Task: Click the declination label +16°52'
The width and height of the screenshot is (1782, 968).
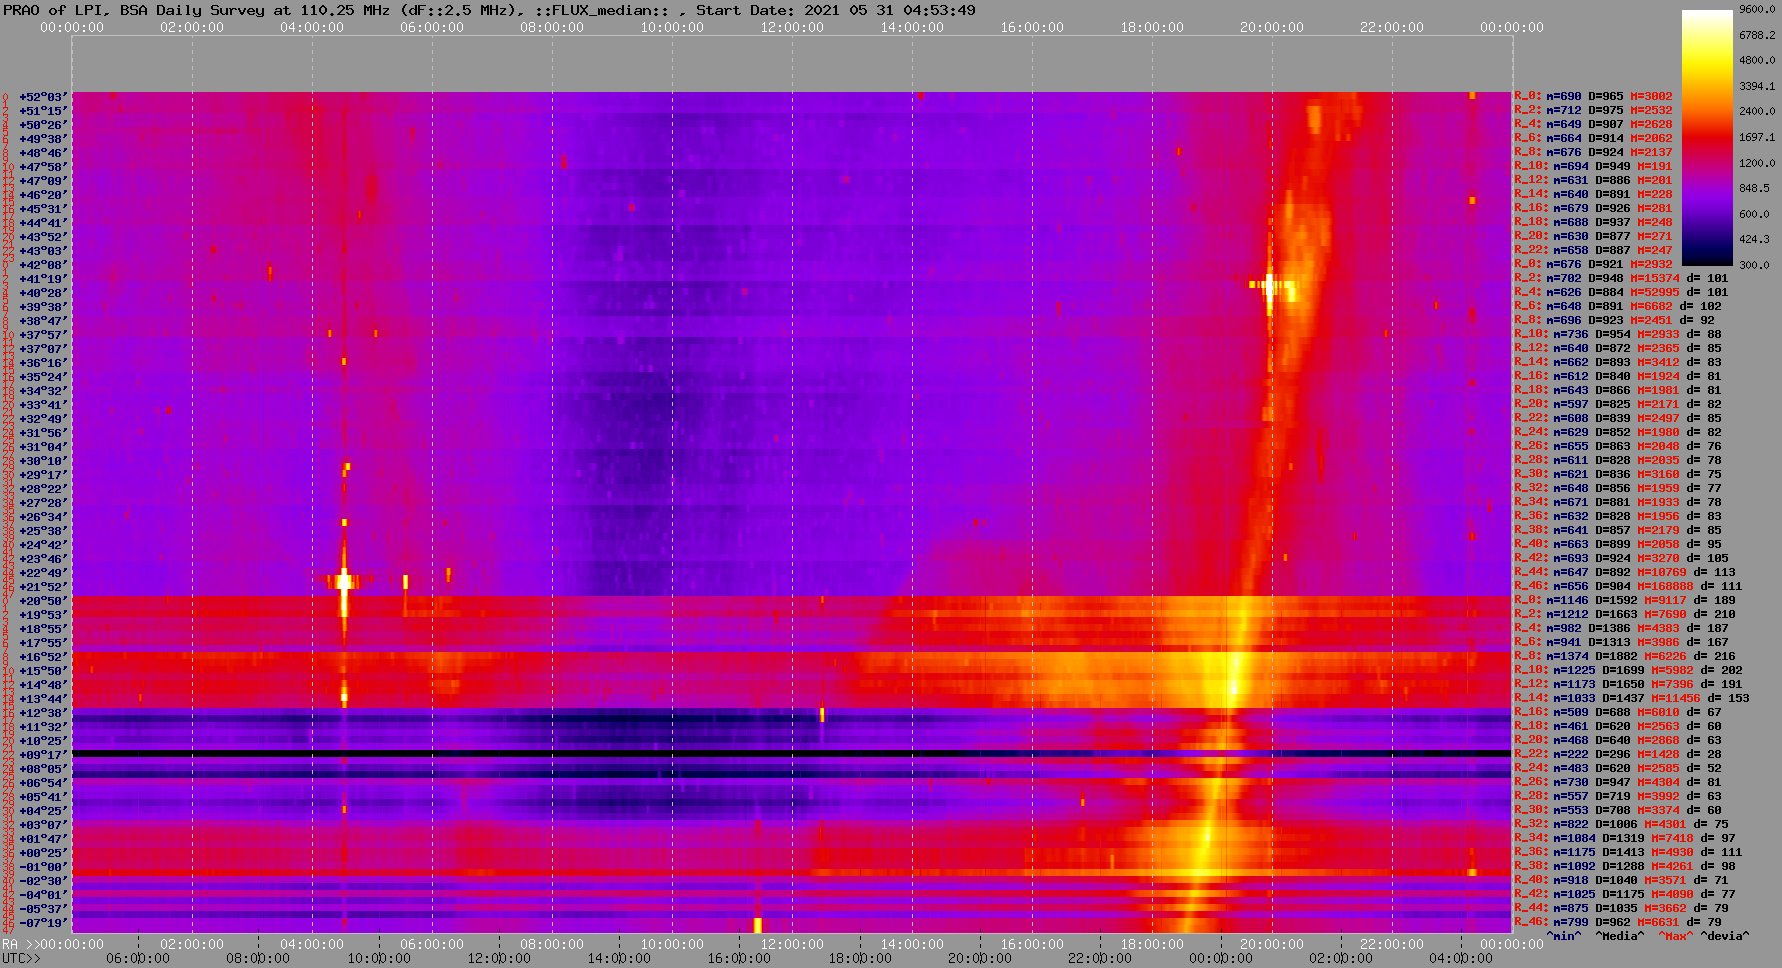Action: [x=43, y=657]
